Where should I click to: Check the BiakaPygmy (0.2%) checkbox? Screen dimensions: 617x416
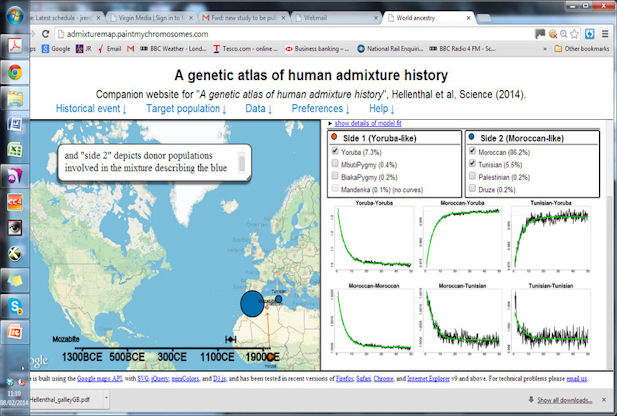[335, 176]
